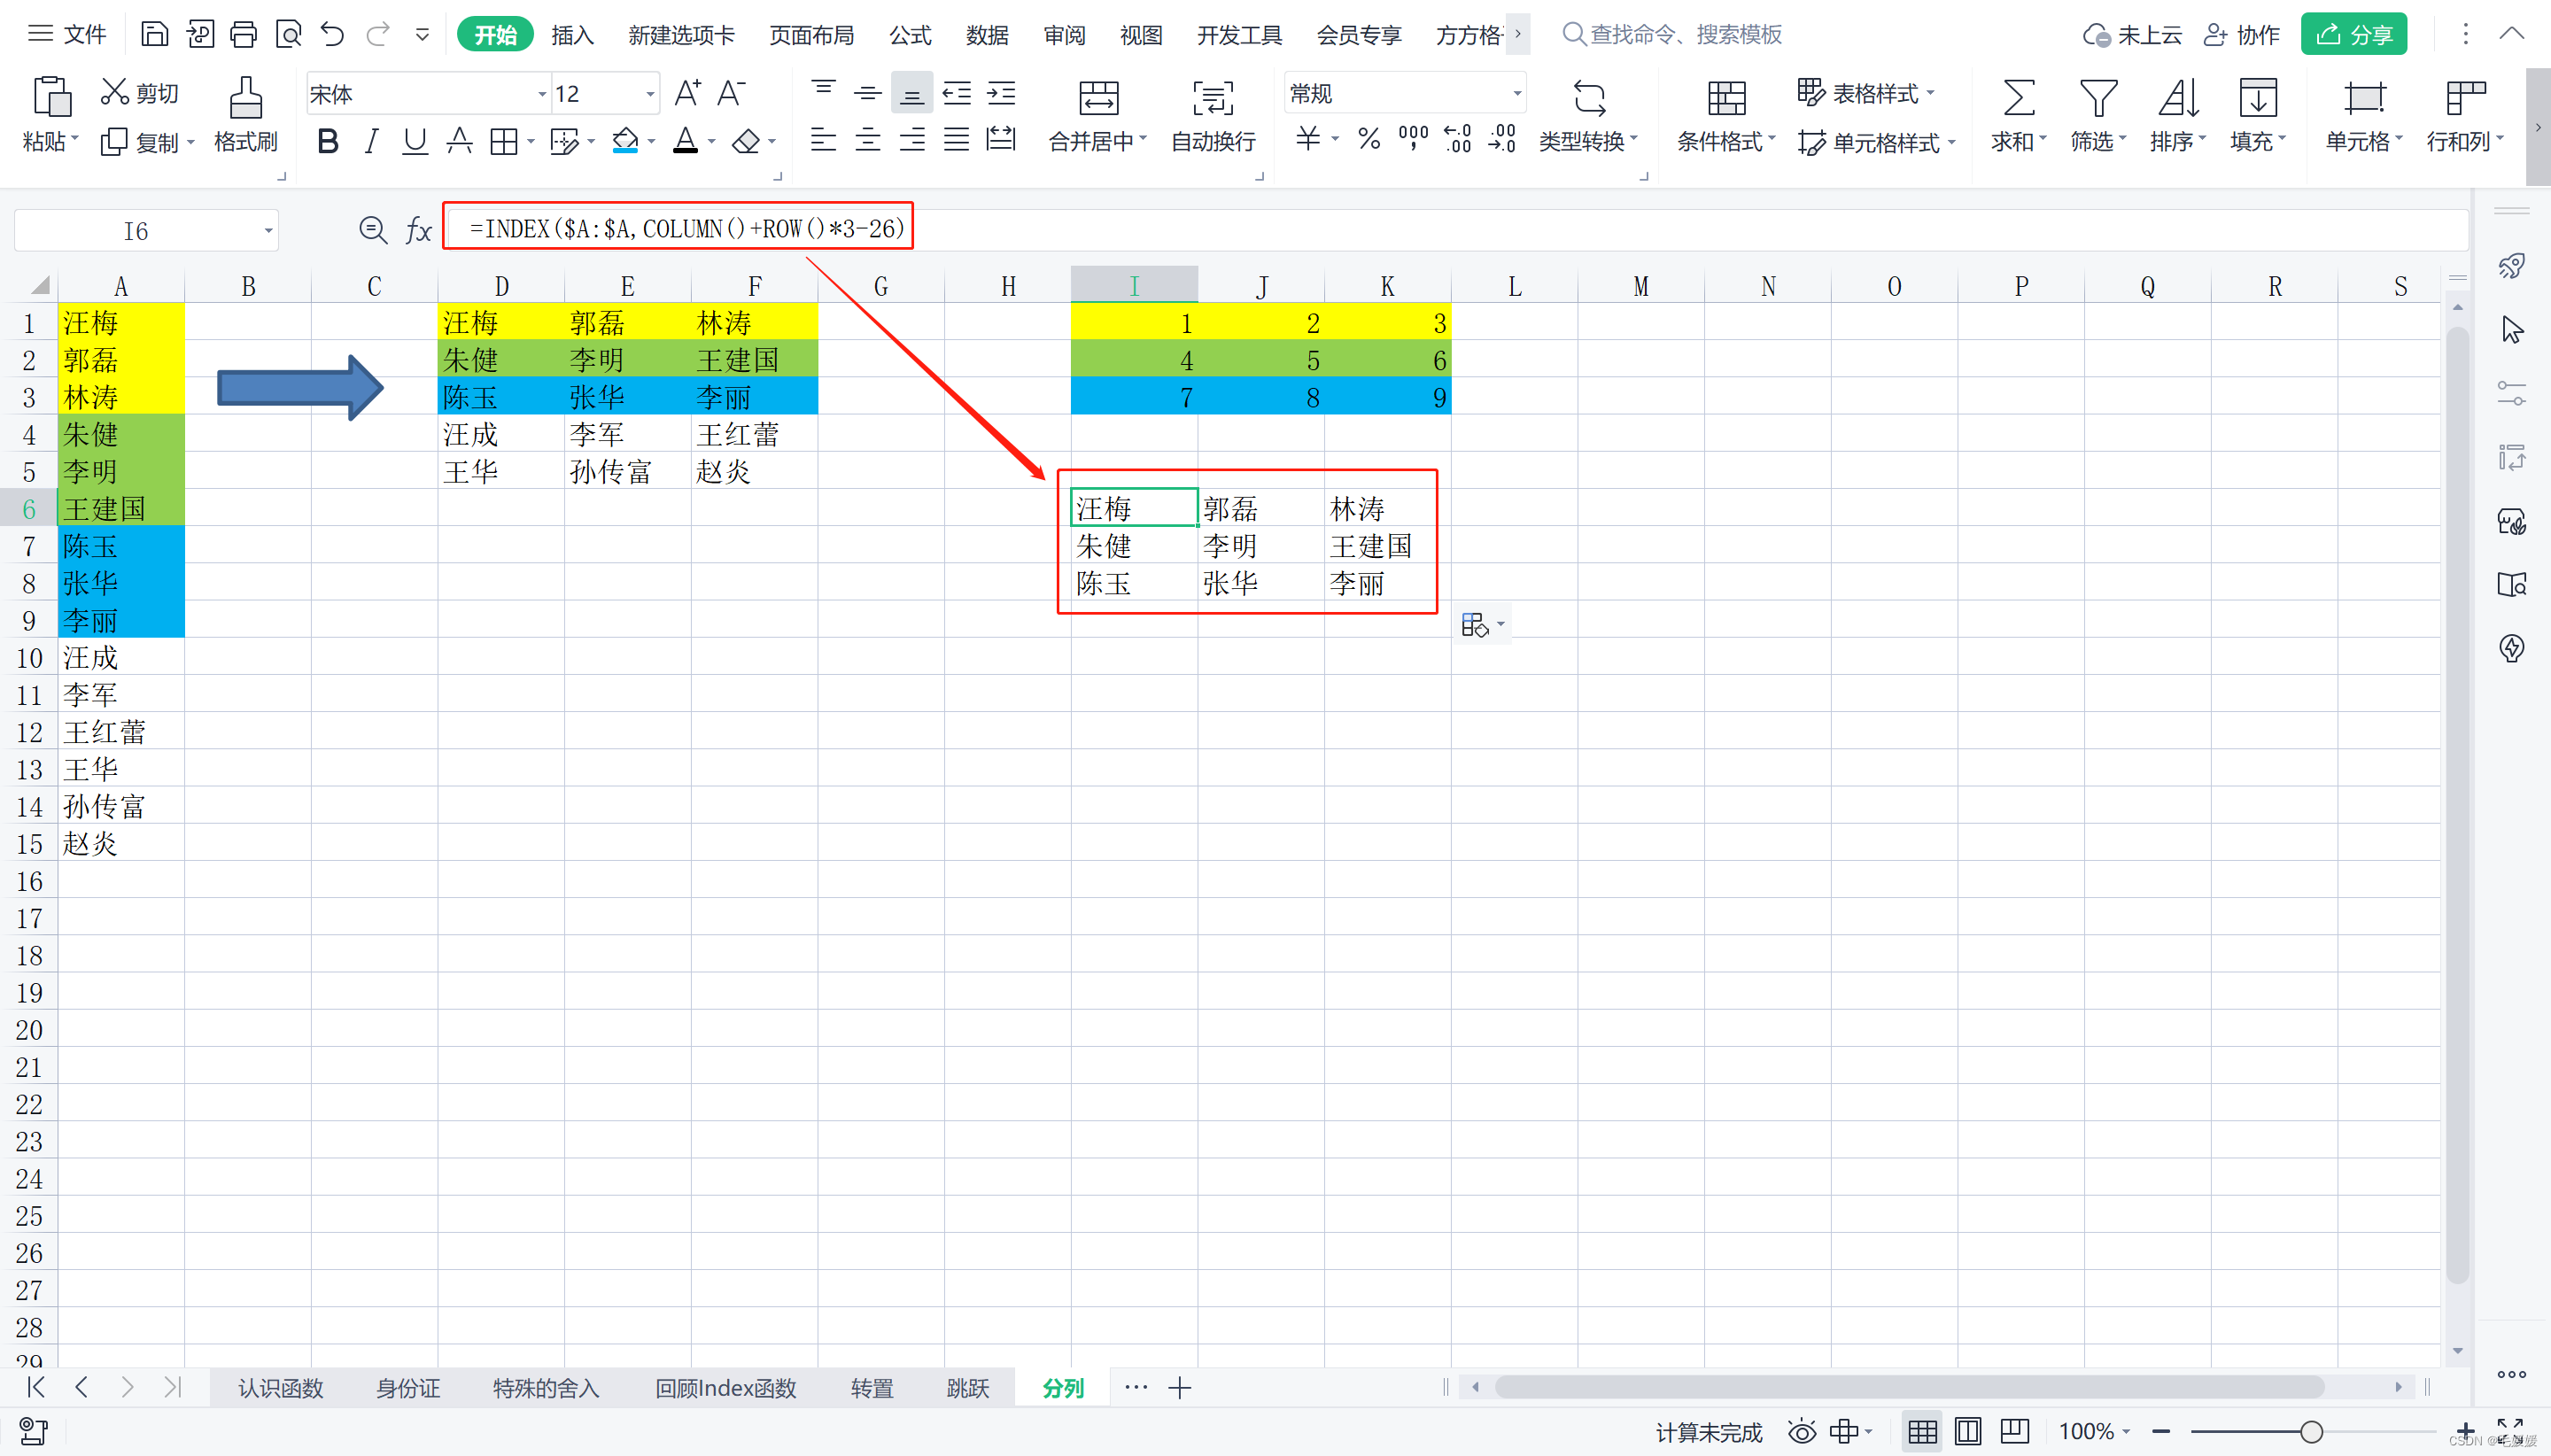Click the thousands separator icon

coord(1413,138)
